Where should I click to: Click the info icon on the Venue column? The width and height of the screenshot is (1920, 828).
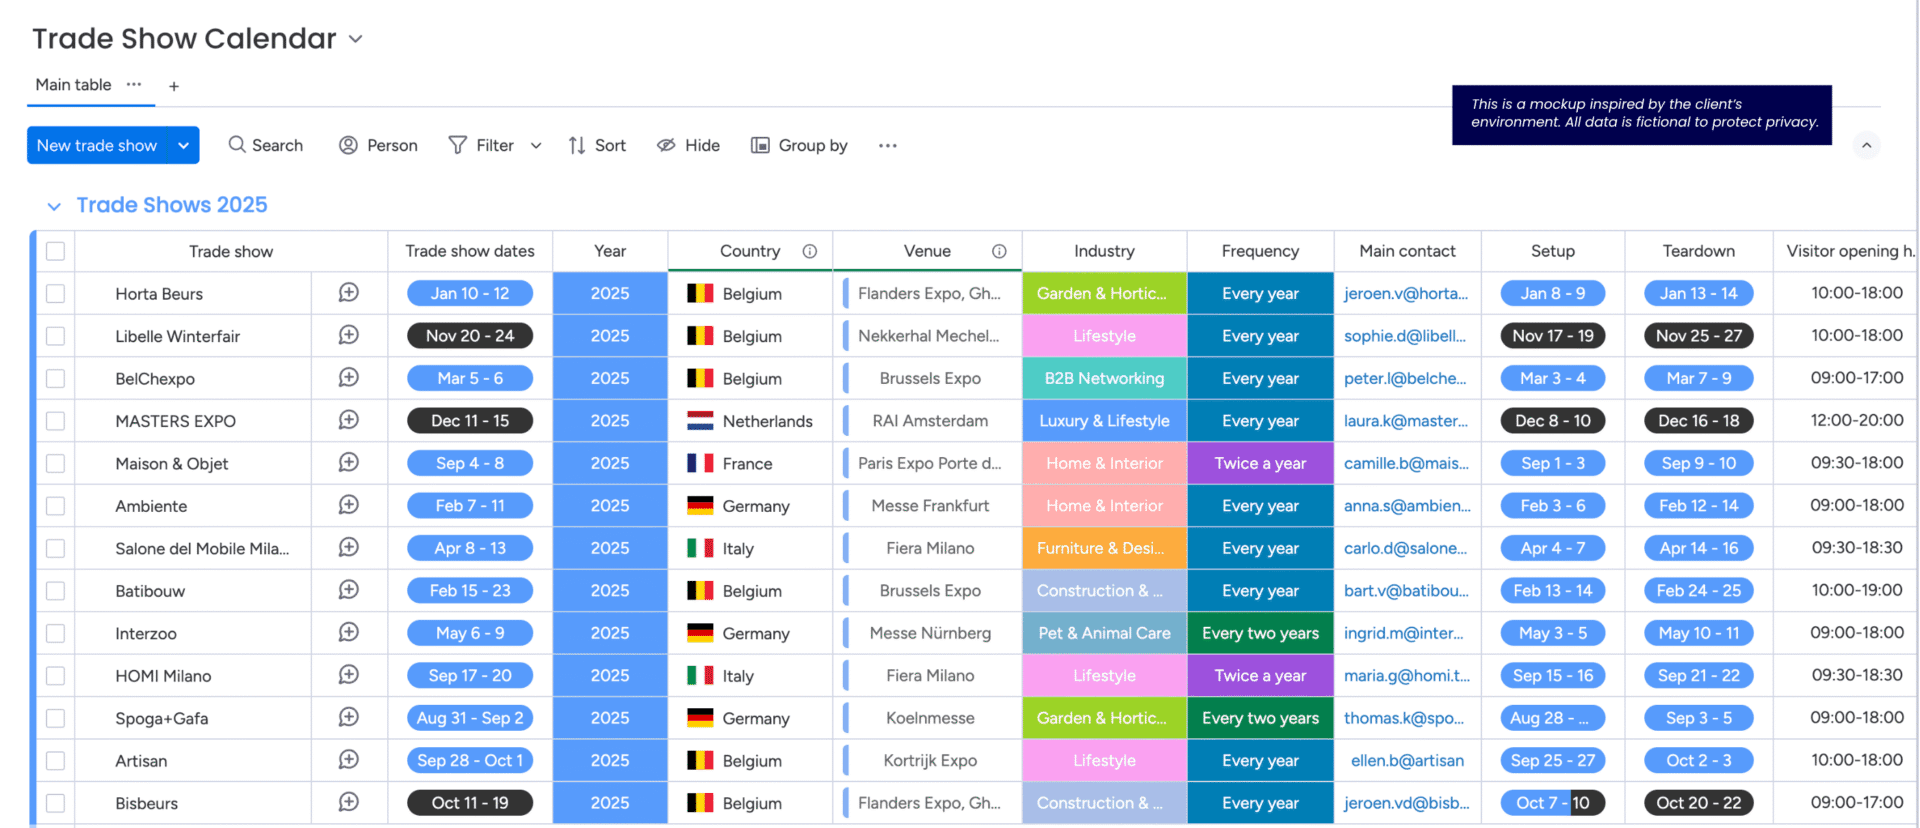[x=999, y=251]
